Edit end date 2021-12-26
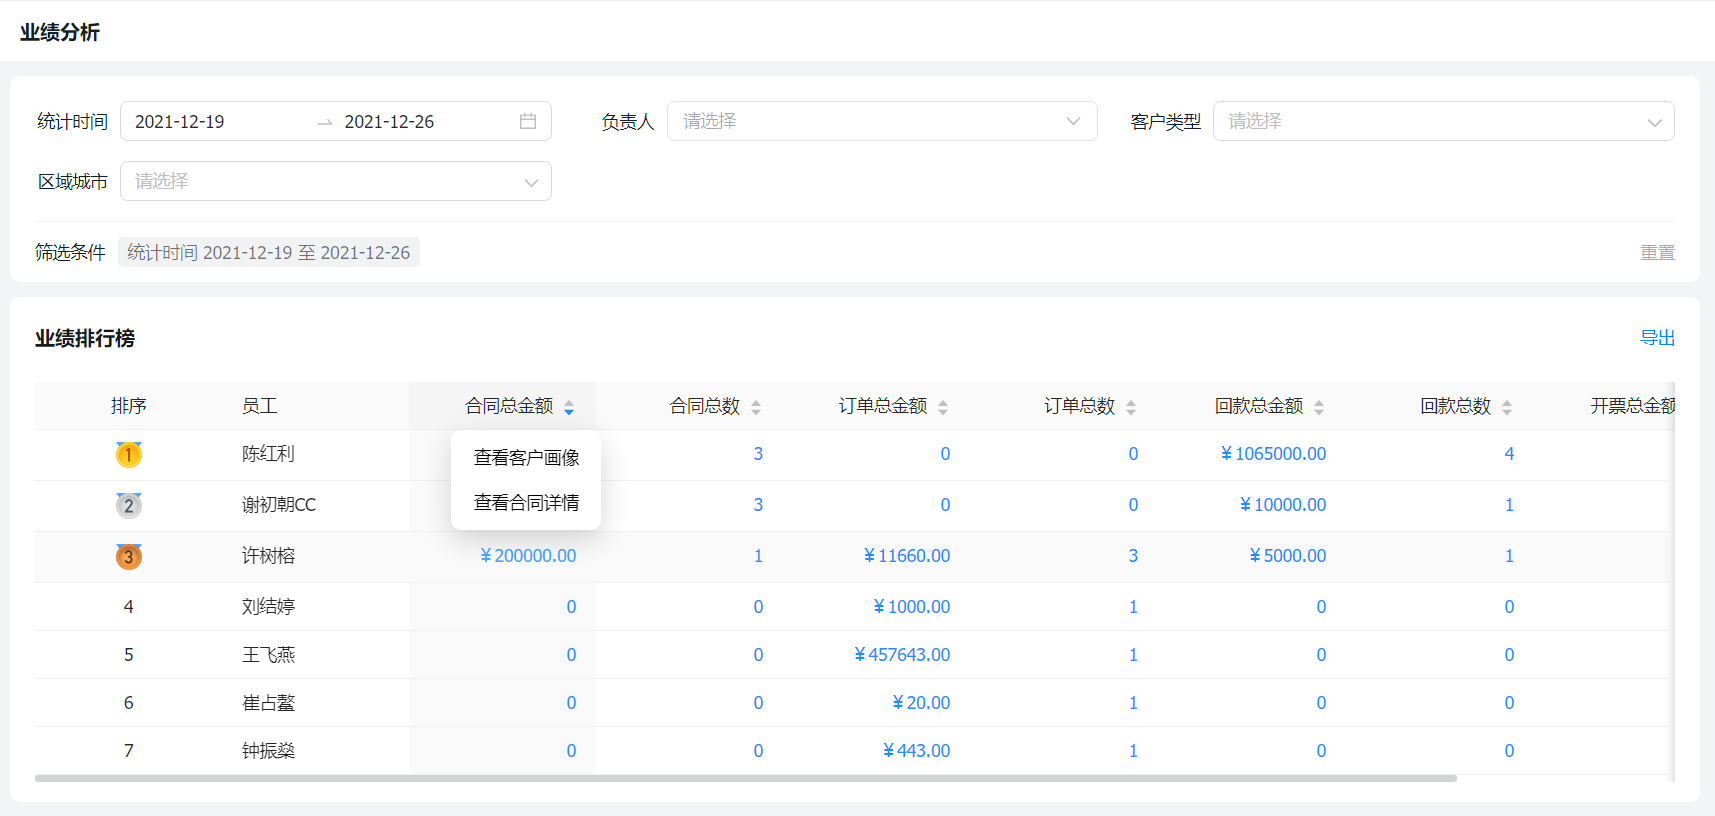Viewport: 1715px width, 816px height. (x=389, y=121)
